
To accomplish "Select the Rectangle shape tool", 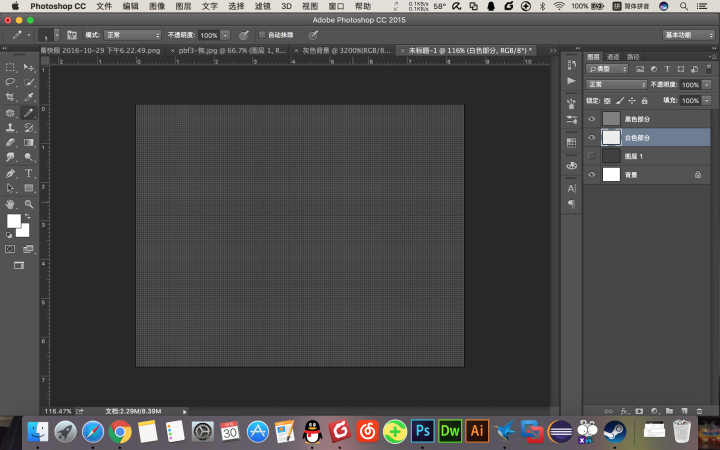I will click(x=28, y=188).
